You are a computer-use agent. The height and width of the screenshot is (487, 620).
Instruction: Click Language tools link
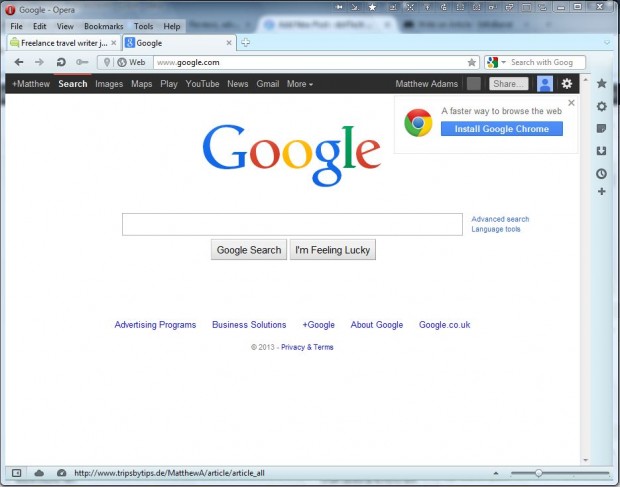[x=496, y=229]
